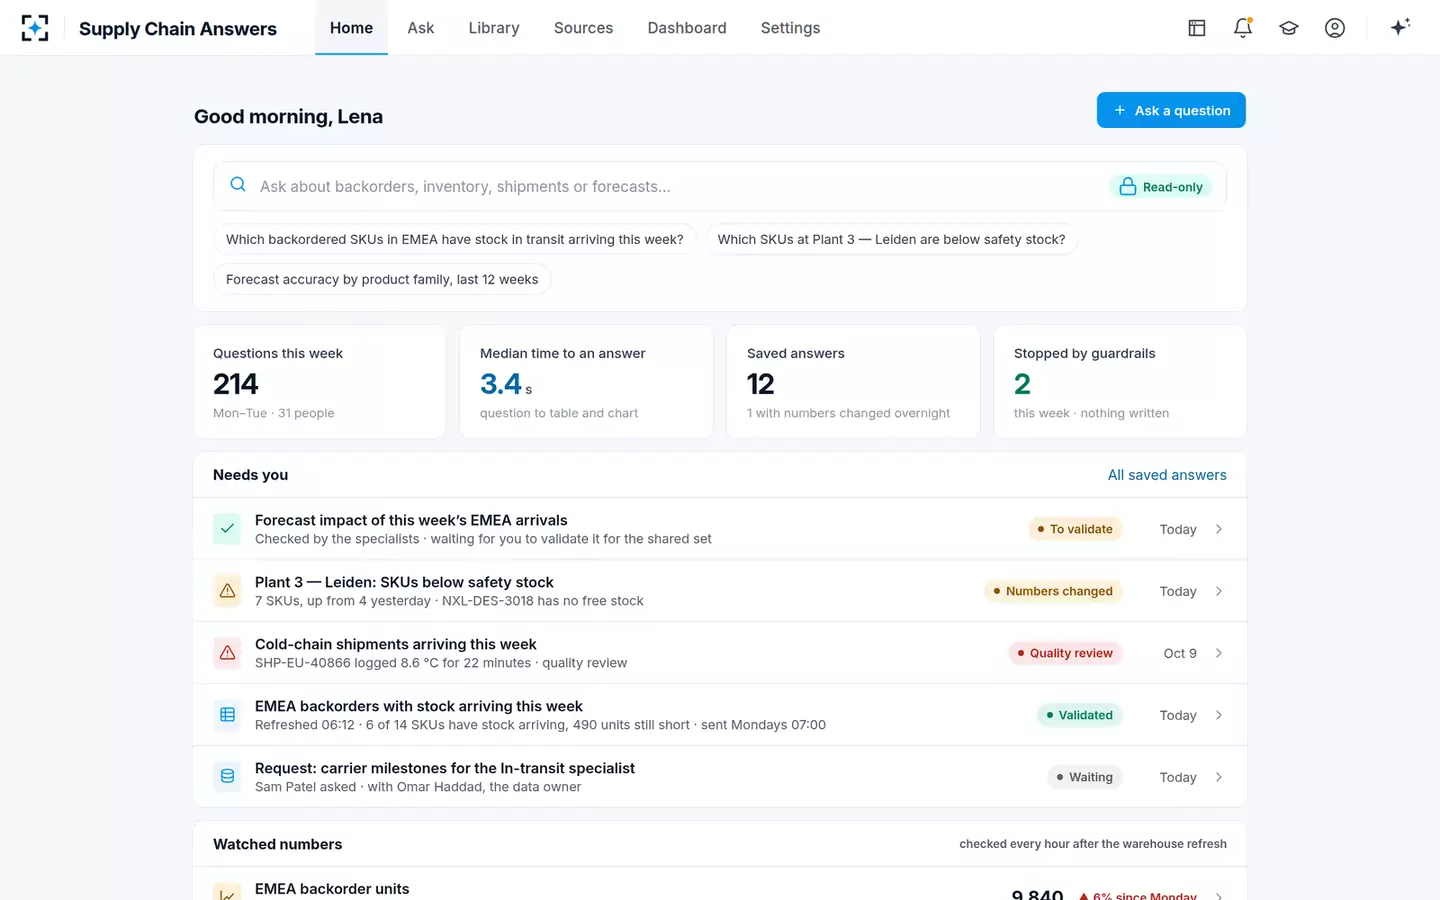Click the green checkmark icon on Forecast impact row
The height and width of the screenshot is (900, 1440).
[227, 529]
